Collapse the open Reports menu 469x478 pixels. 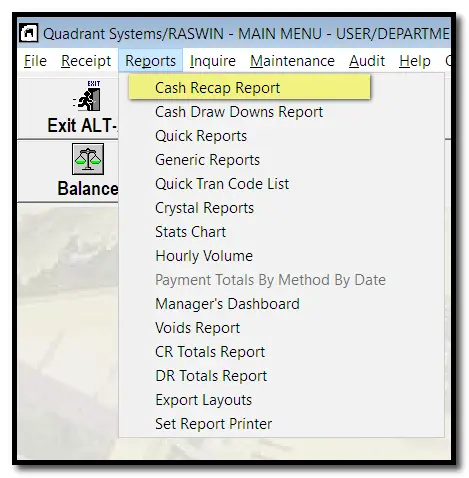(x=150, y=61)
